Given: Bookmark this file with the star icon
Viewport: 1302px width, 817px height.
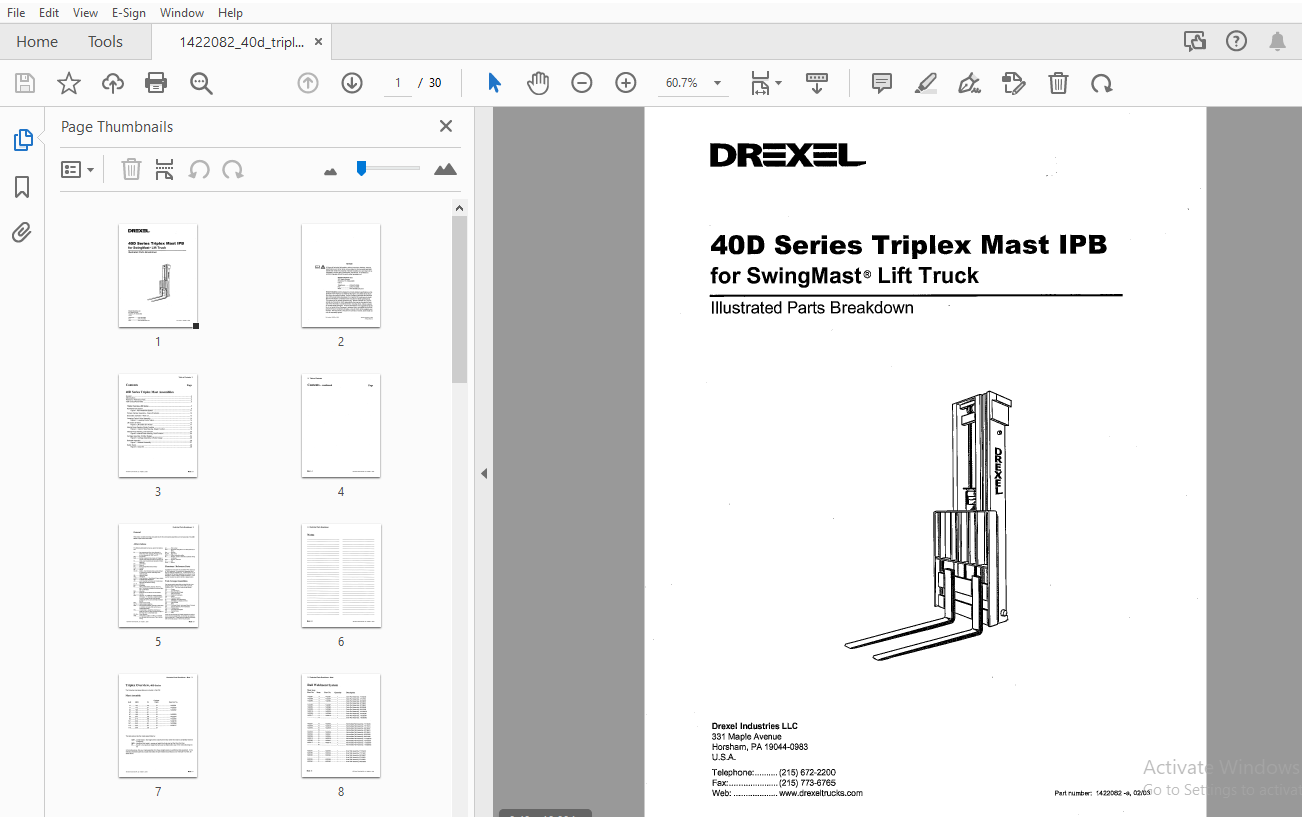Looking at the screenshot, I should (69, 83).
